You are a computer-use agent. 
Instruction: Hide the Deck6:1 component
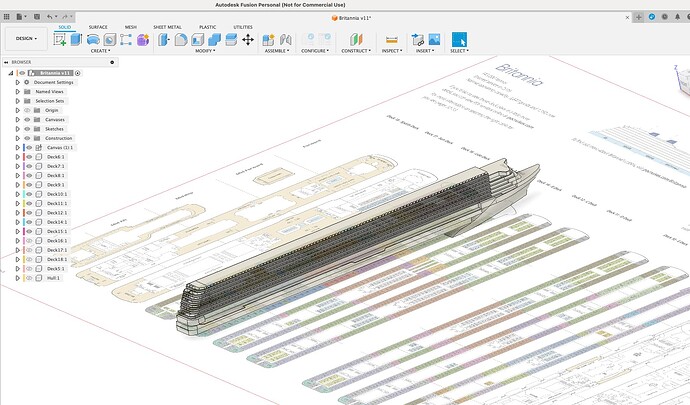[x=29, y=157]
